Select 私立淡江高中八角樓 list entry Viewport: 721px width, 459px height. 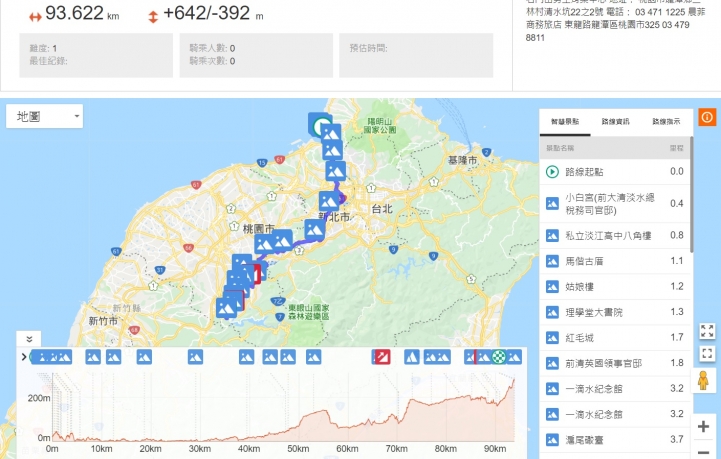click(x=615, y=235)
